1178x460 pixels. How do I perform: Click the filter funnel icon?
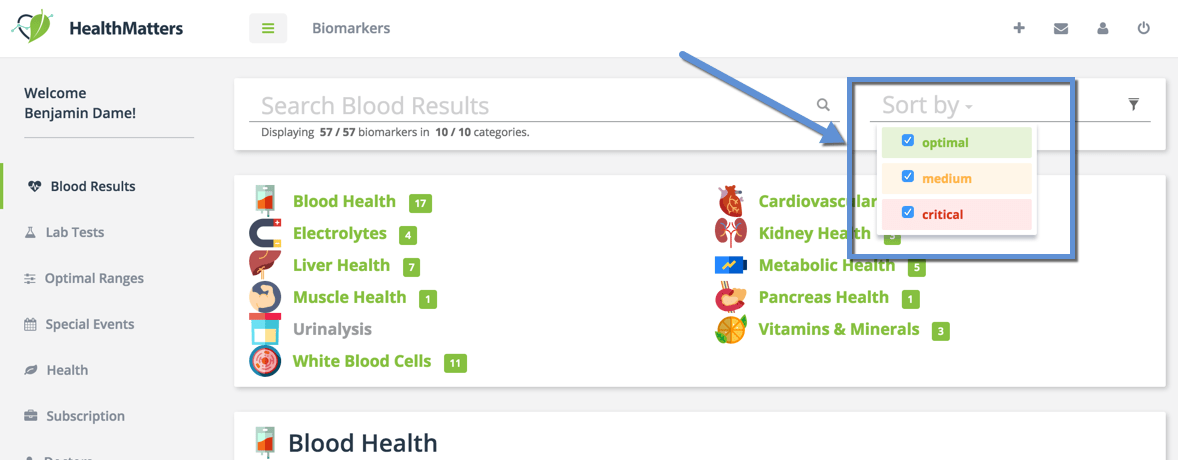click(x=1133, y=105)
